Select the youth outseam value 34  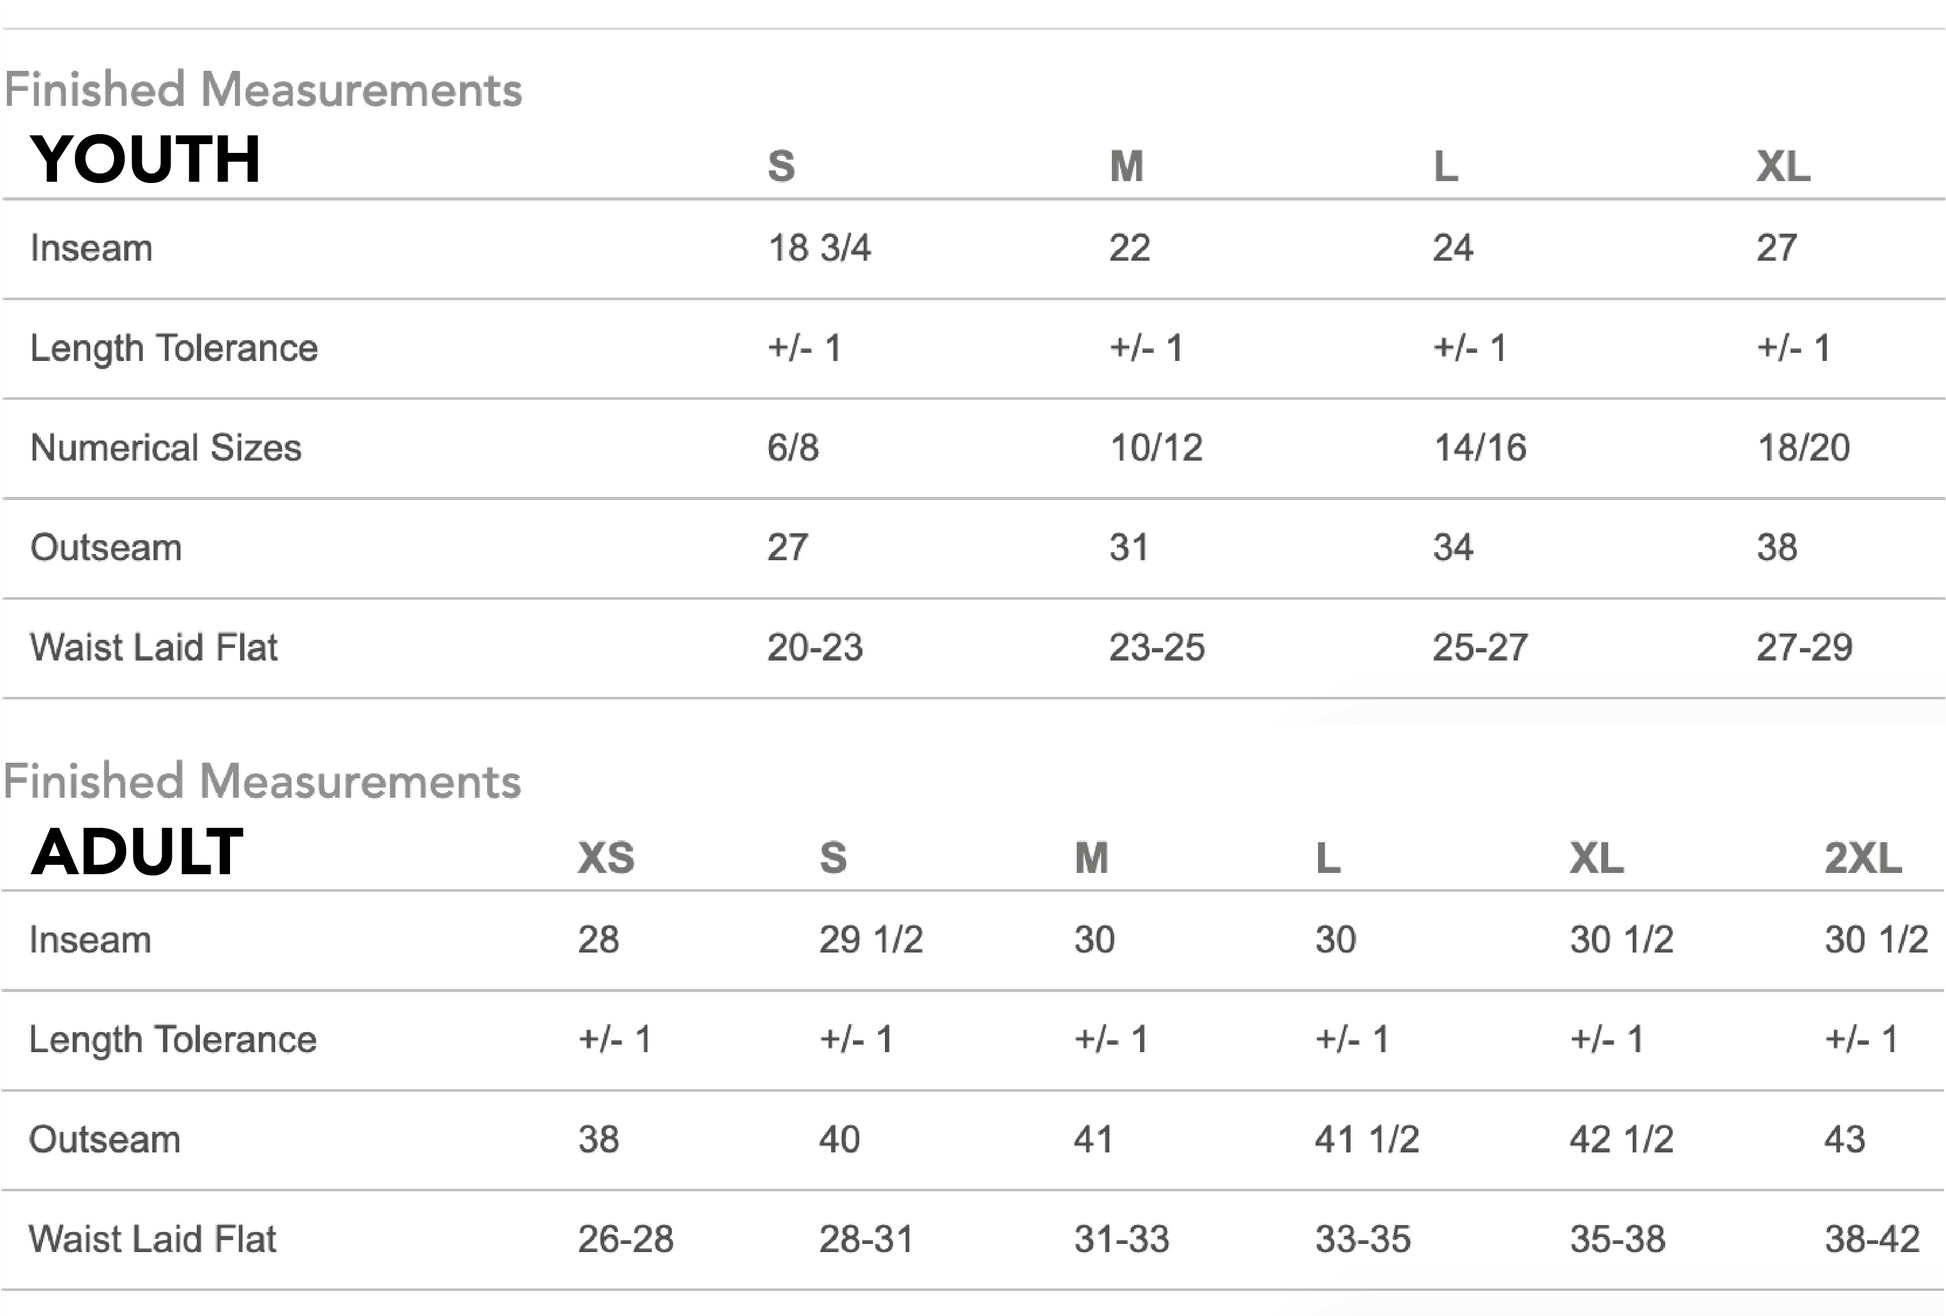tap(1453, 548)
